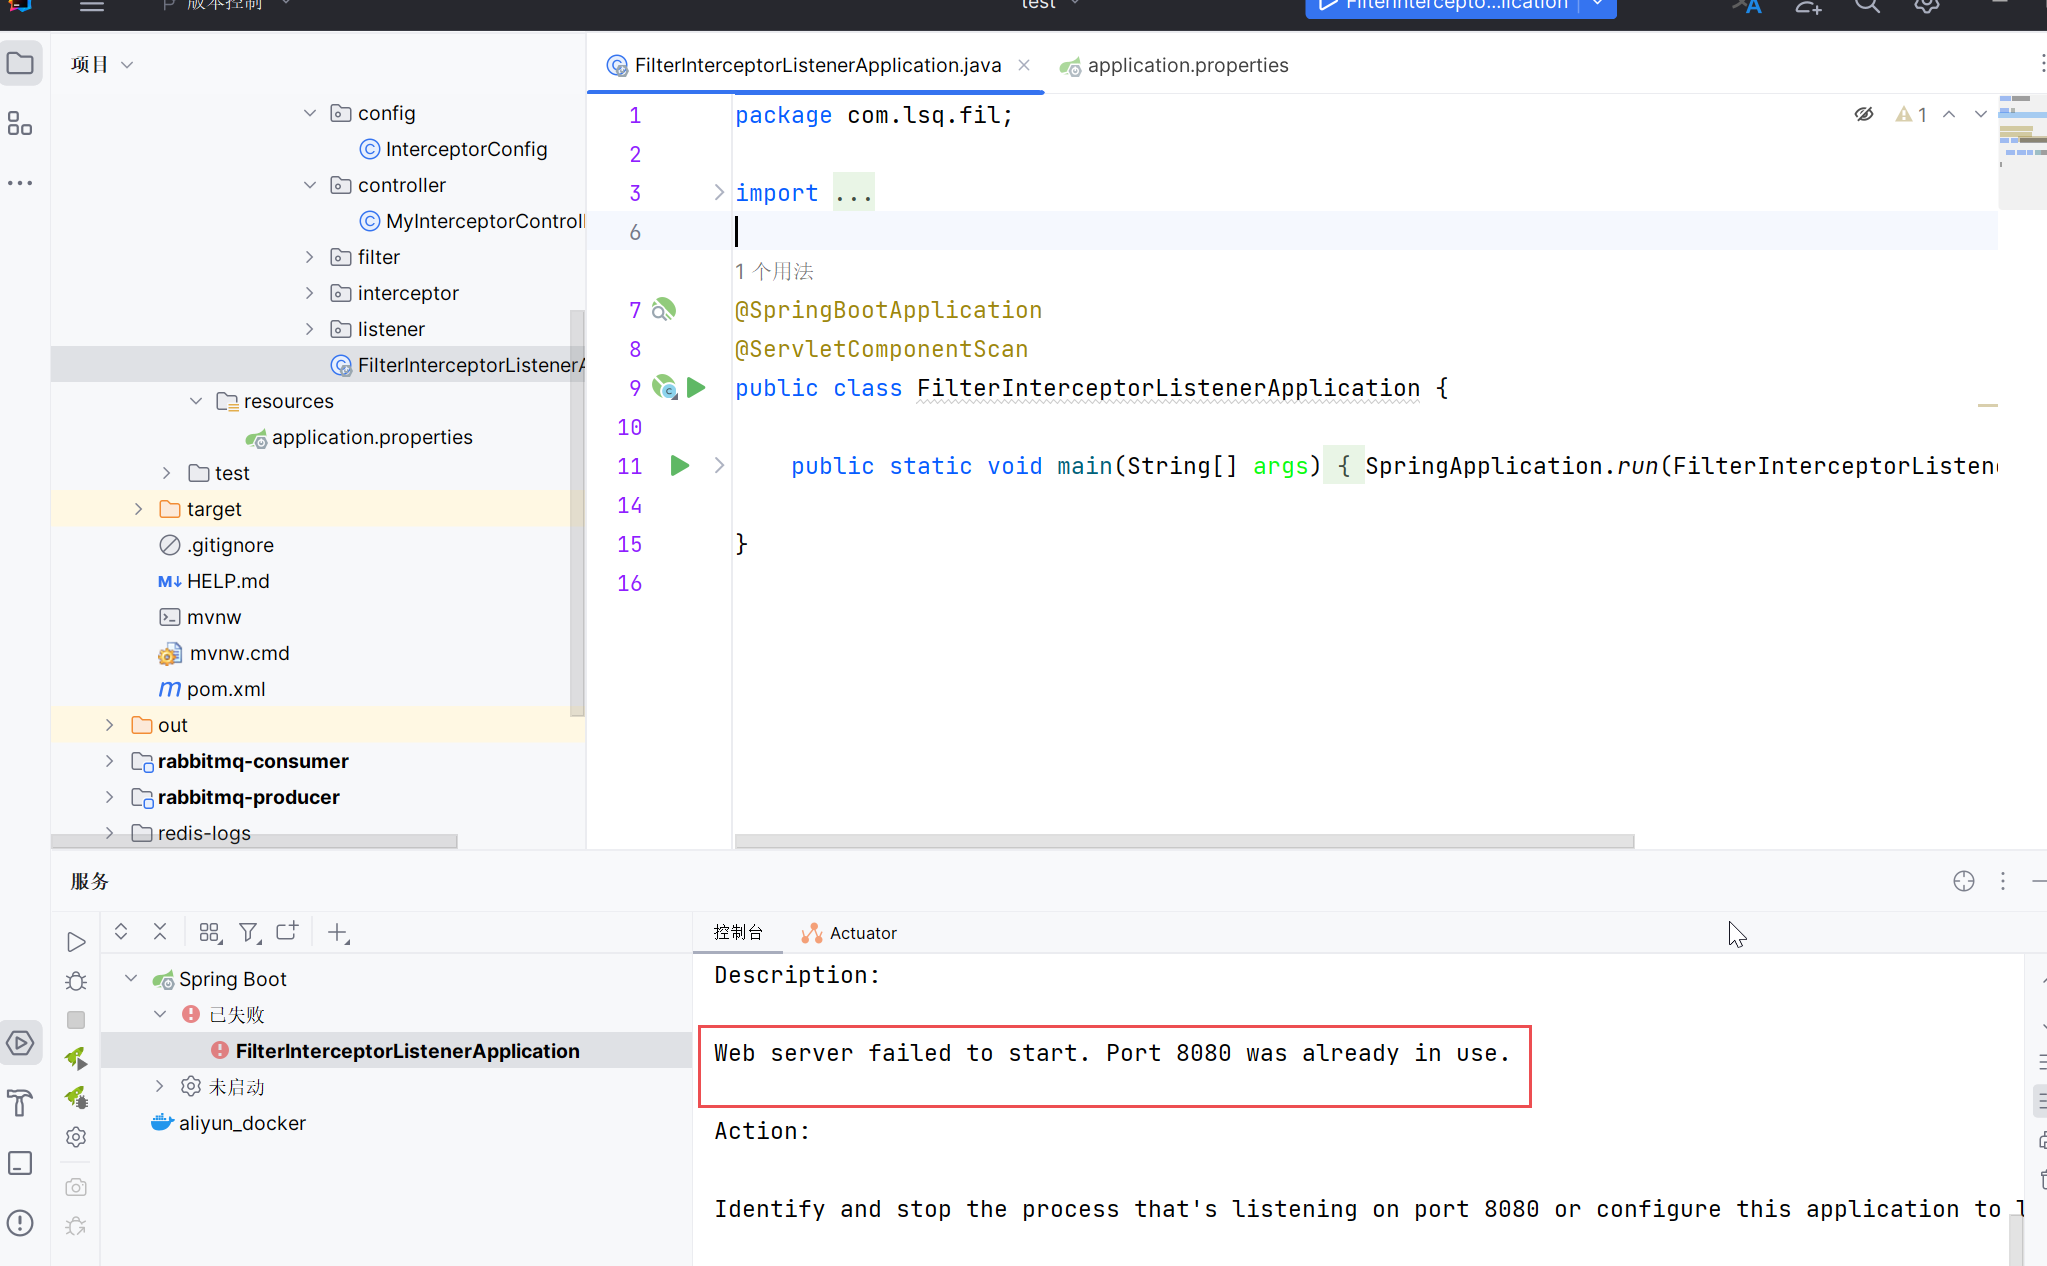
Task: Open the Structure tool window icon
Action: (20, 124)
